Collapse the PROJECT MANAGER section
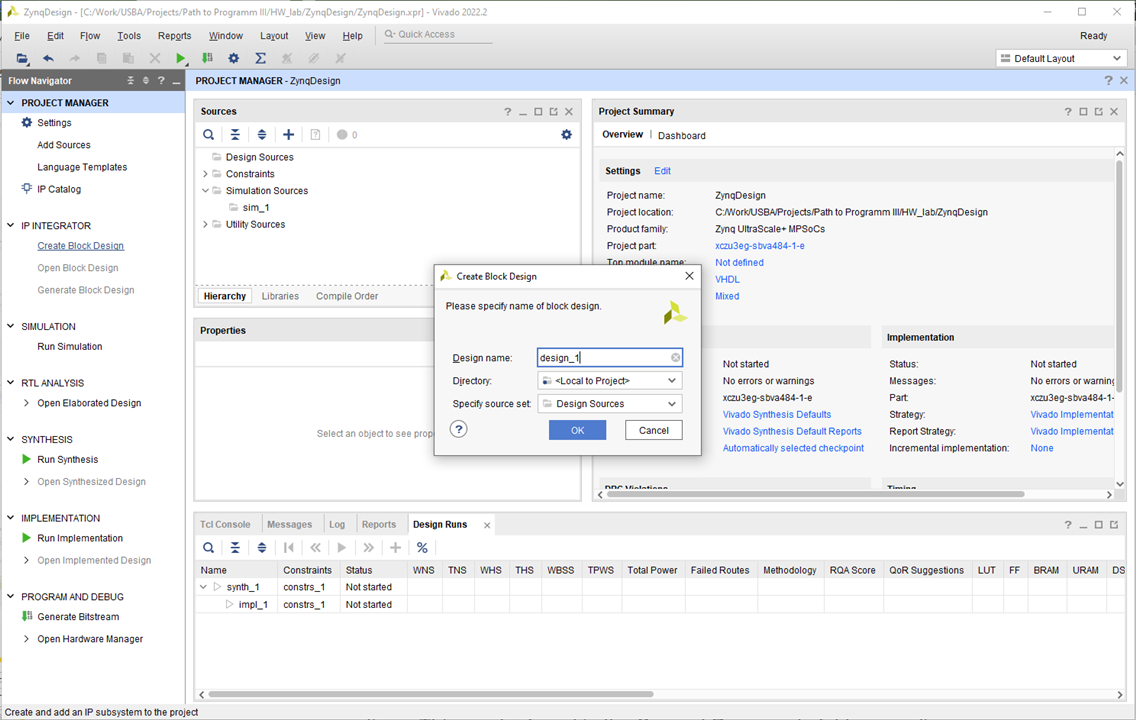The image size is (1136, 720). click(11, 103)
